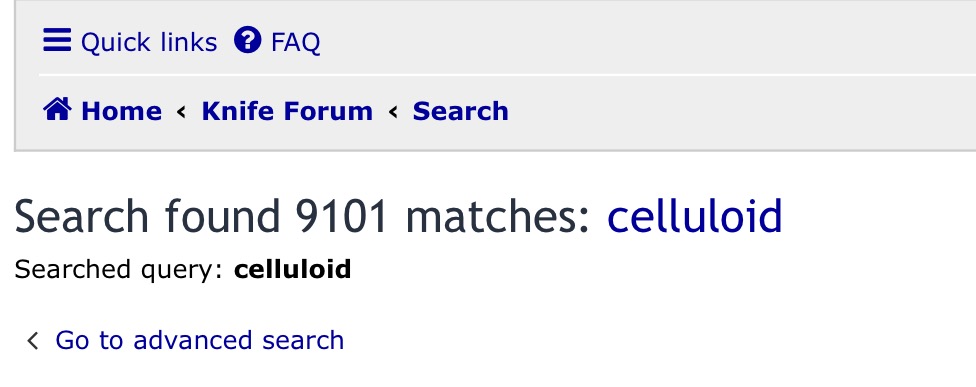Select the Search breadcrumb link

(x=461, y=111)
